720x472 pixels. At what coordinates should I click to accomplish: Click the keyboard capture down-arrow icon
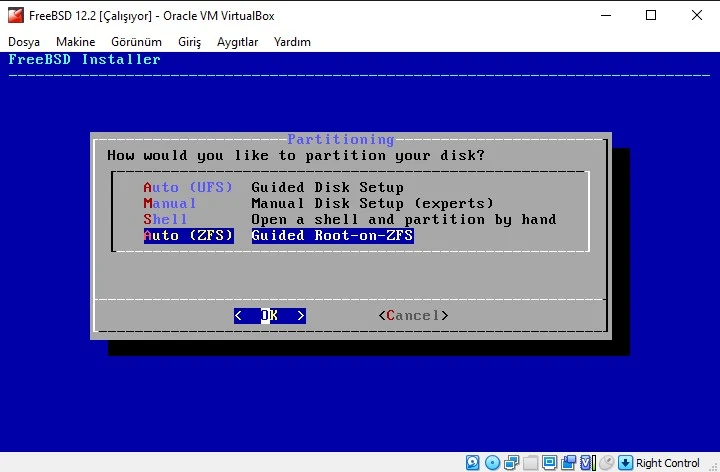625,463
